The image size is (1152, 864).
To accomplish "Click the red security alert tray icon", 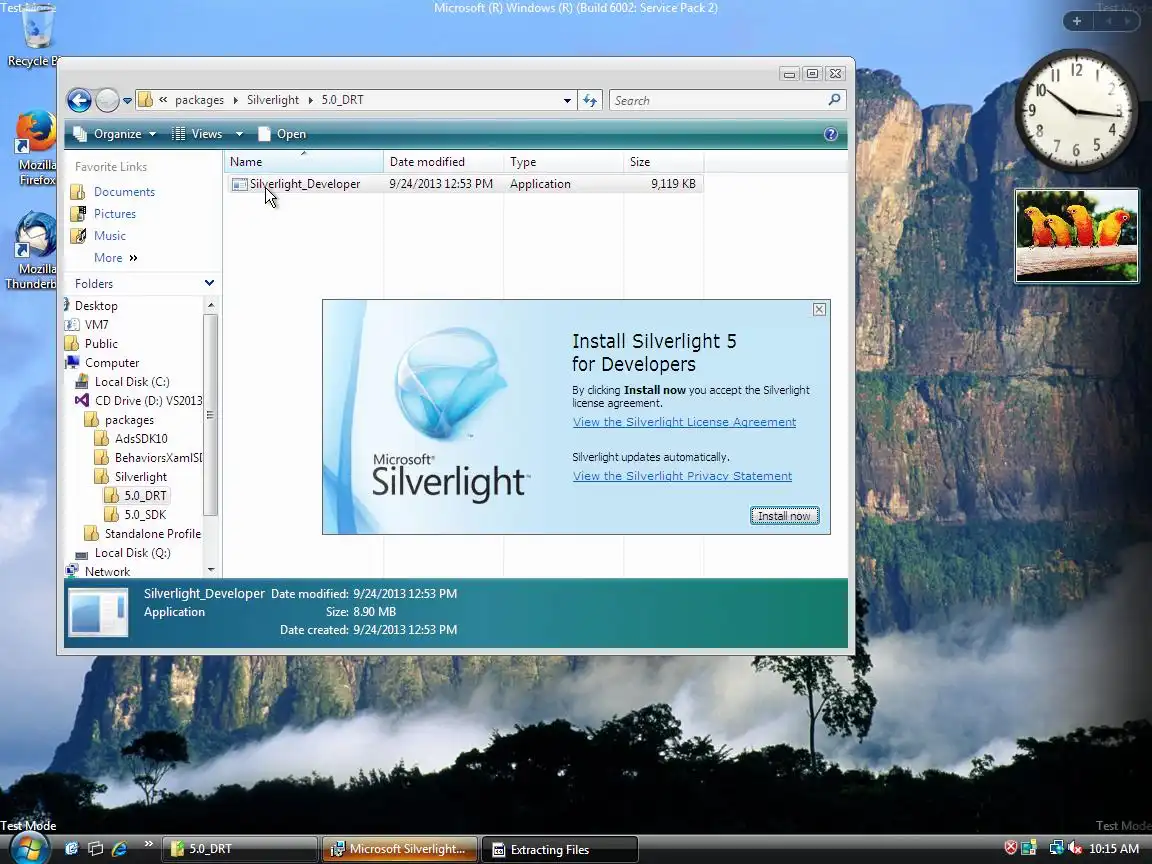I will [1011, 848].
